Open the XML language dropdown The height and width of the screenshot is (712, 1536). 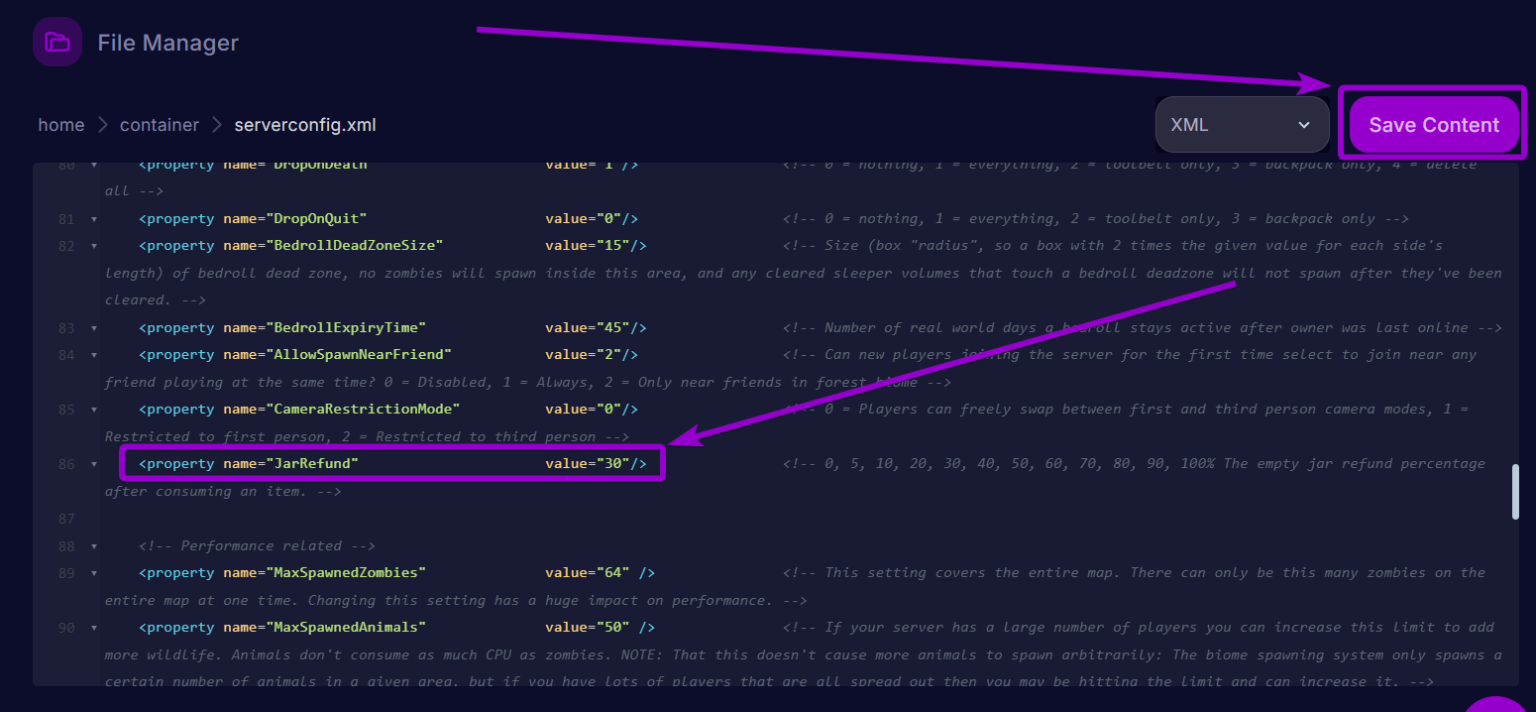pyautogui.click(x=1241, y=125)
